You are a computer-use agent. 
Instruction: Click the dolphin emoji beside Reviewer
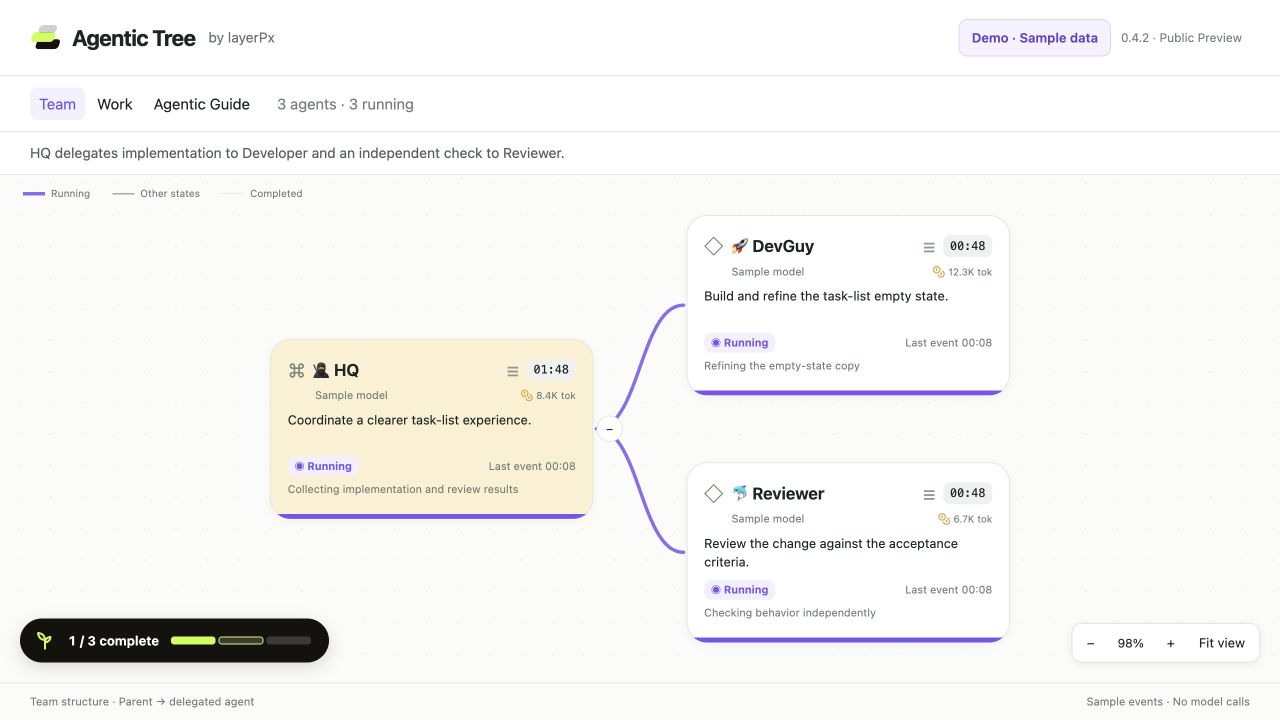[x=739, y=493]
